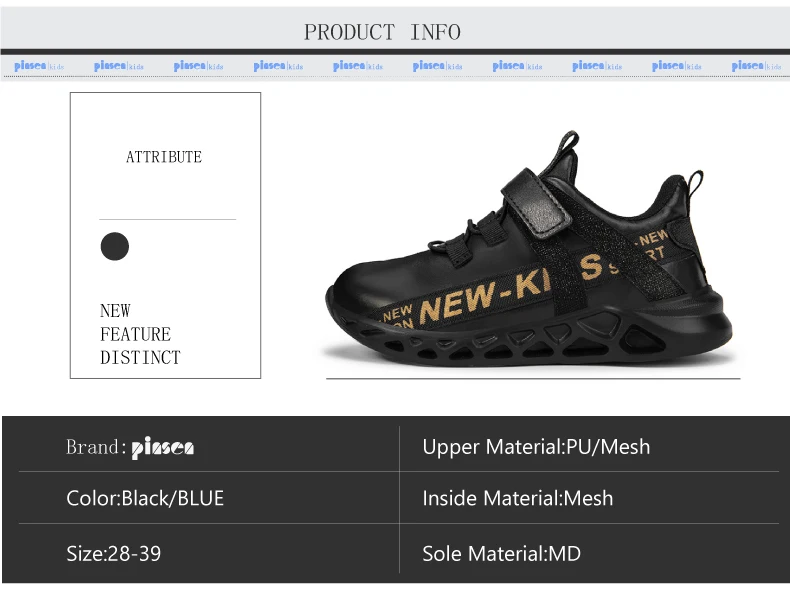Click Upper Material:PU/Mesh text

(x=536, y=447)
